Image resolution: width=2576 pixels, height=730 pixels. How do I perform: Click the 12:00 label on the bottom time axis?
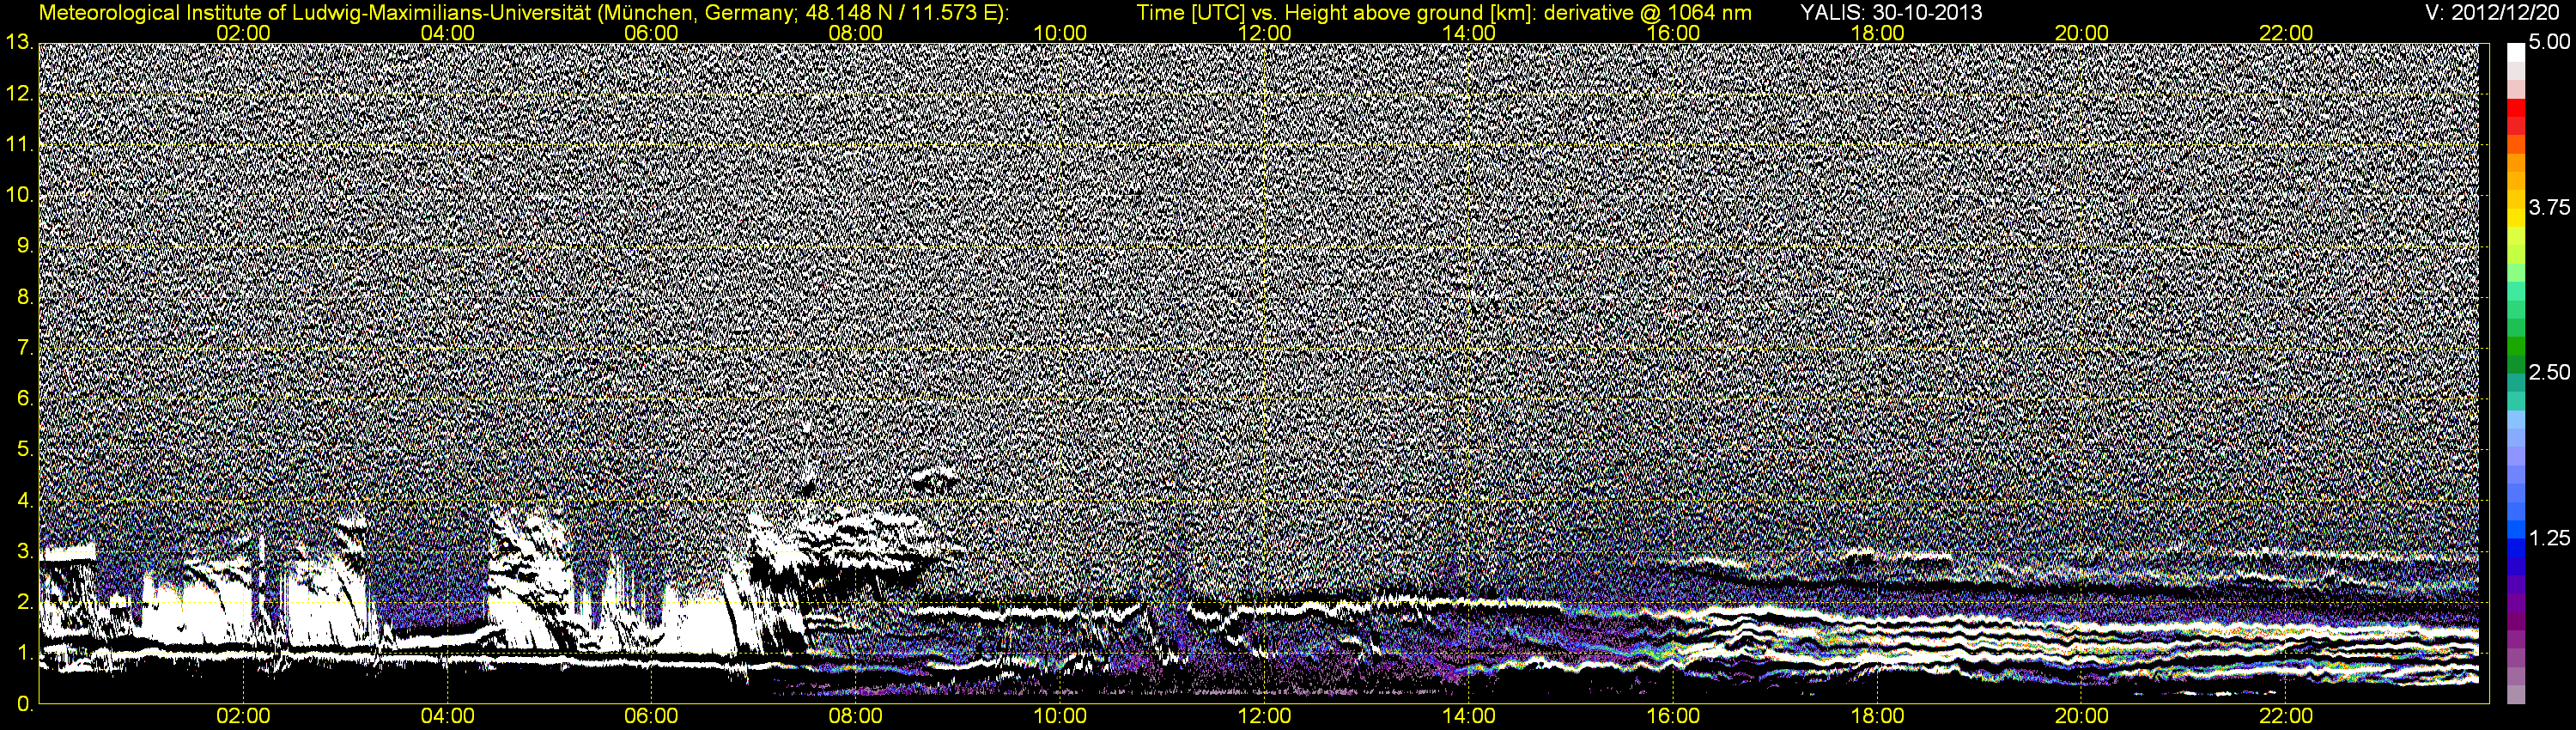point(1265,717)
